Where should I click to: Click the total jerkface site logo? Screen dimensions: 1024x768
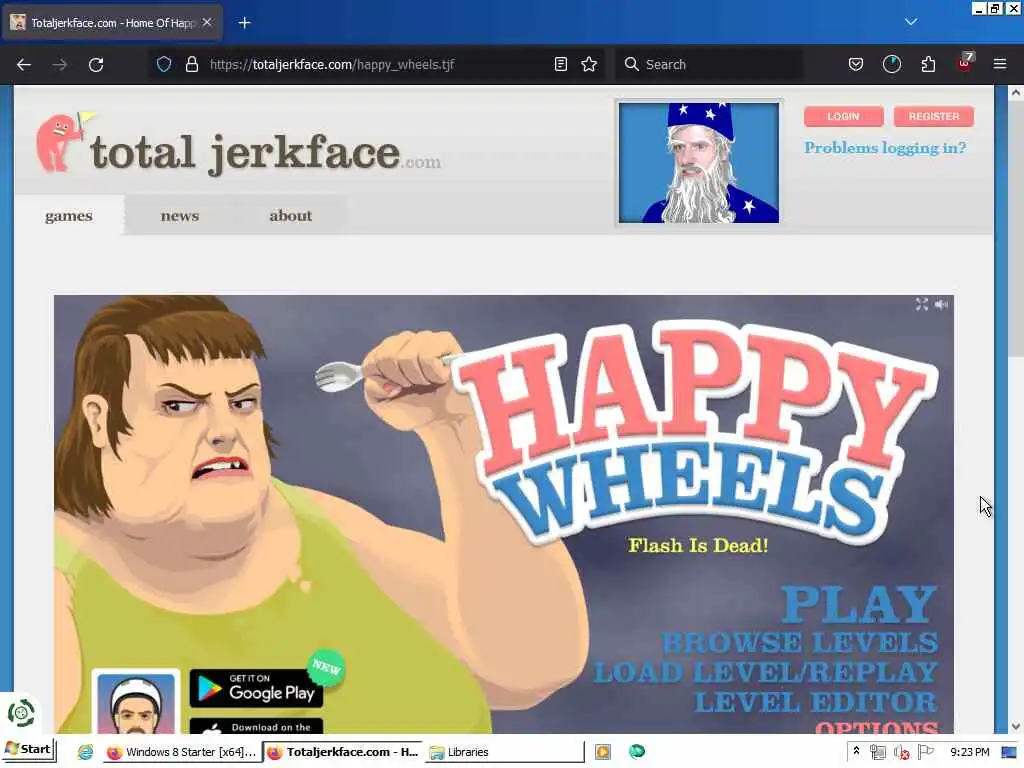(238, 145)
